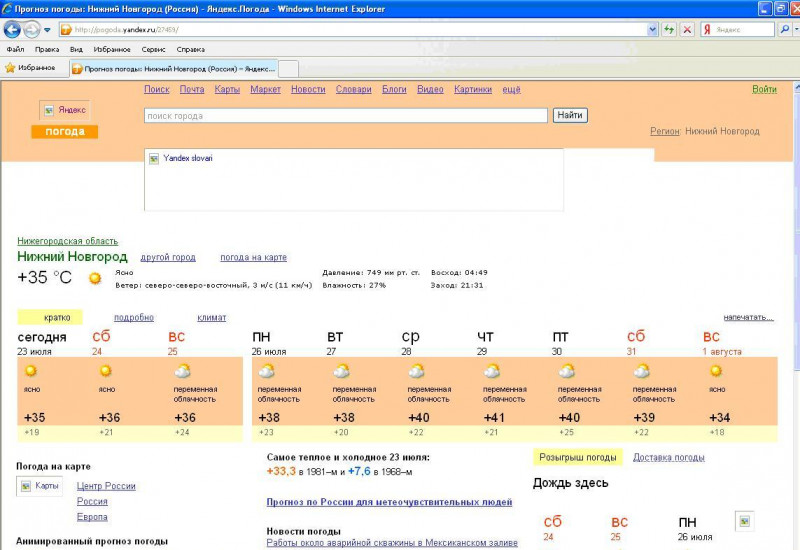
Task: Select the климат tab
Action: pos(212,317)
